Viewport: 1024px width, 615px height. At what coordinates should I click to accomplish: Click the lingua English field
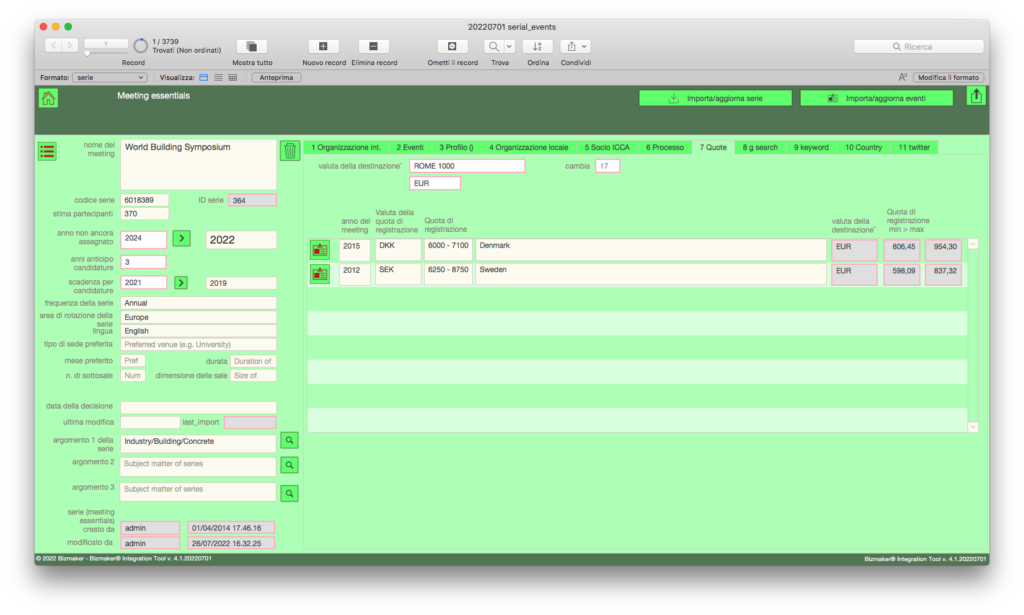point(199,331)
